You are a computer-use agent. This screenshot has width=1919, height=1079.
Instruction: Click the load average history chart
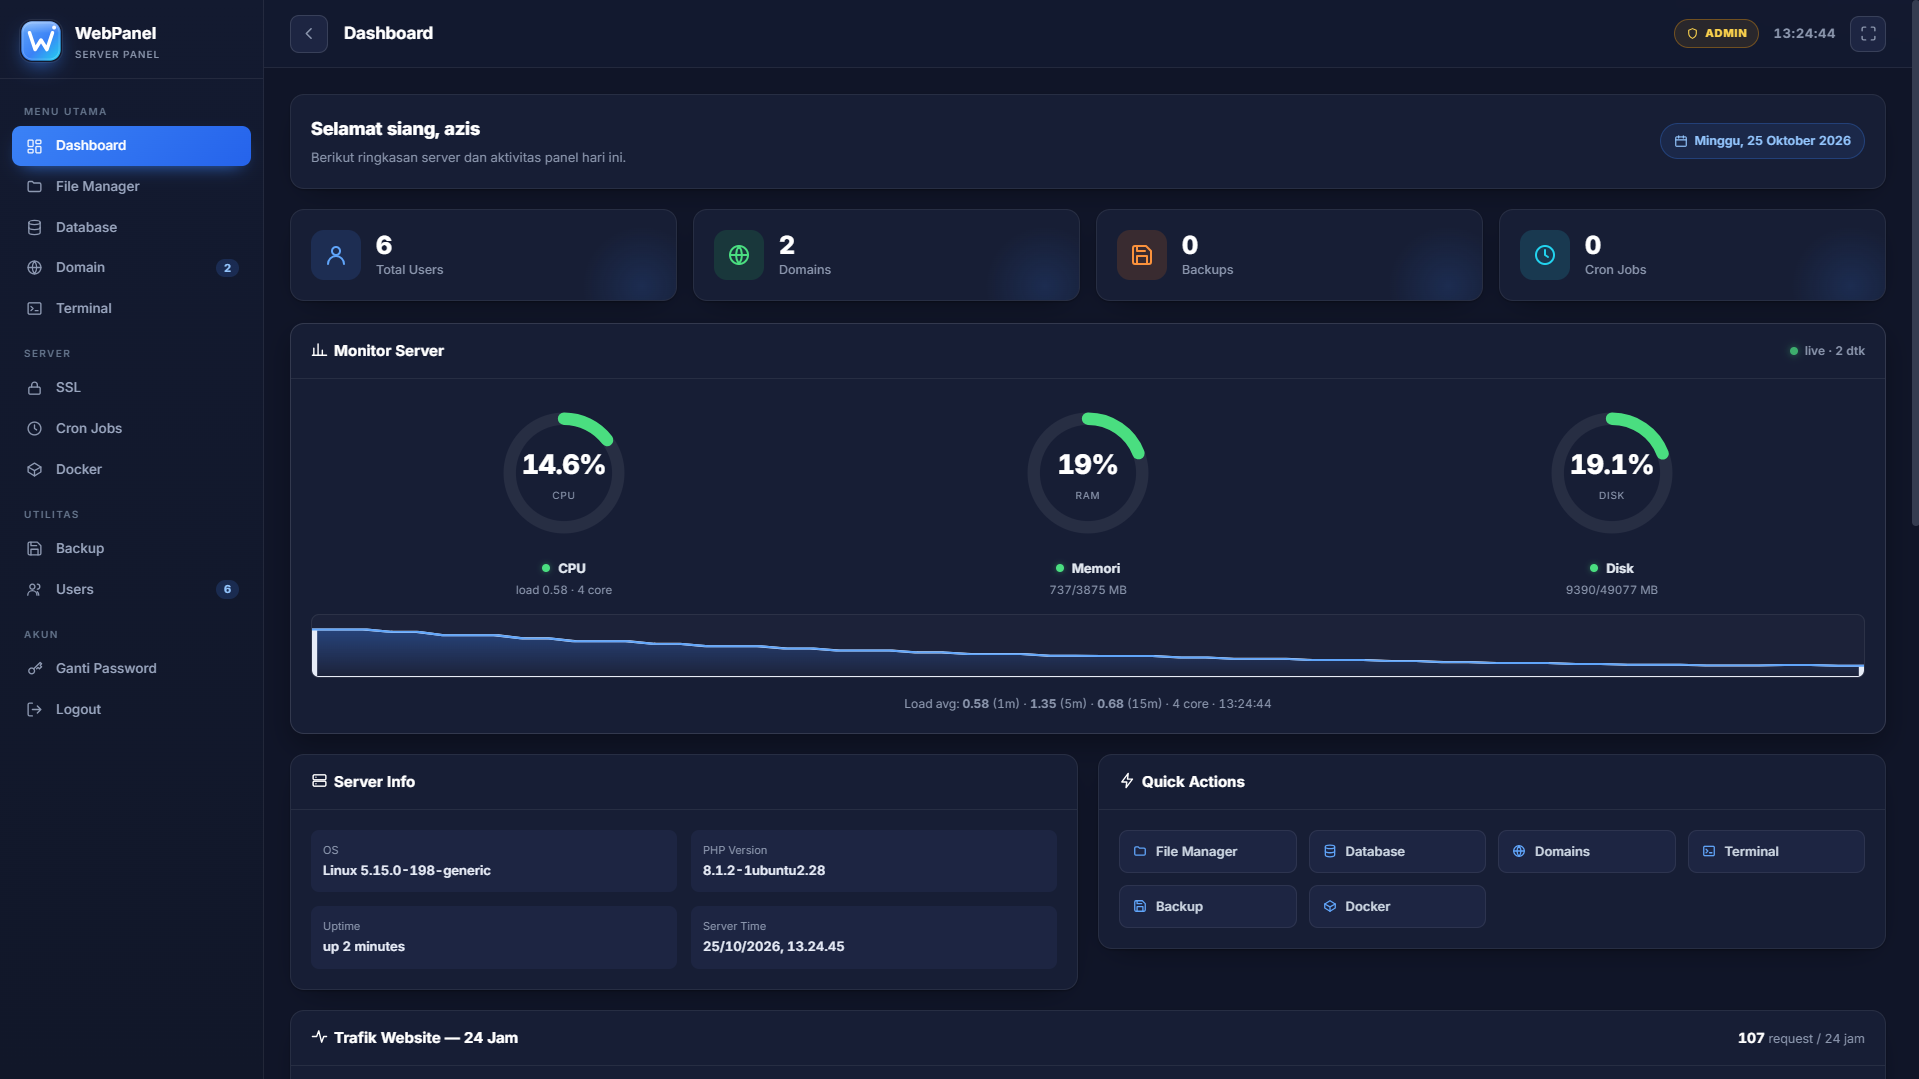(x=1088, y=646)
